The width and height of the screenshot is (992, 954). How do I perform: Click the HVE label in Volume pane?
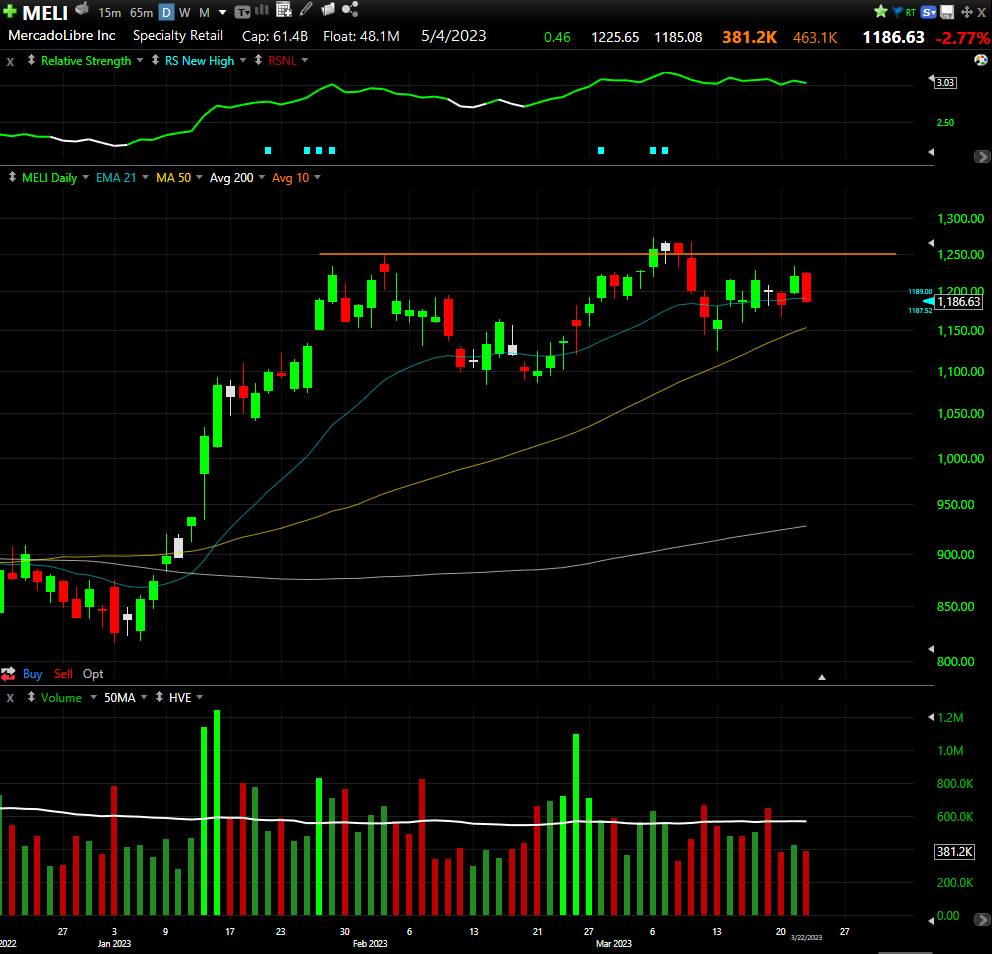180,698
